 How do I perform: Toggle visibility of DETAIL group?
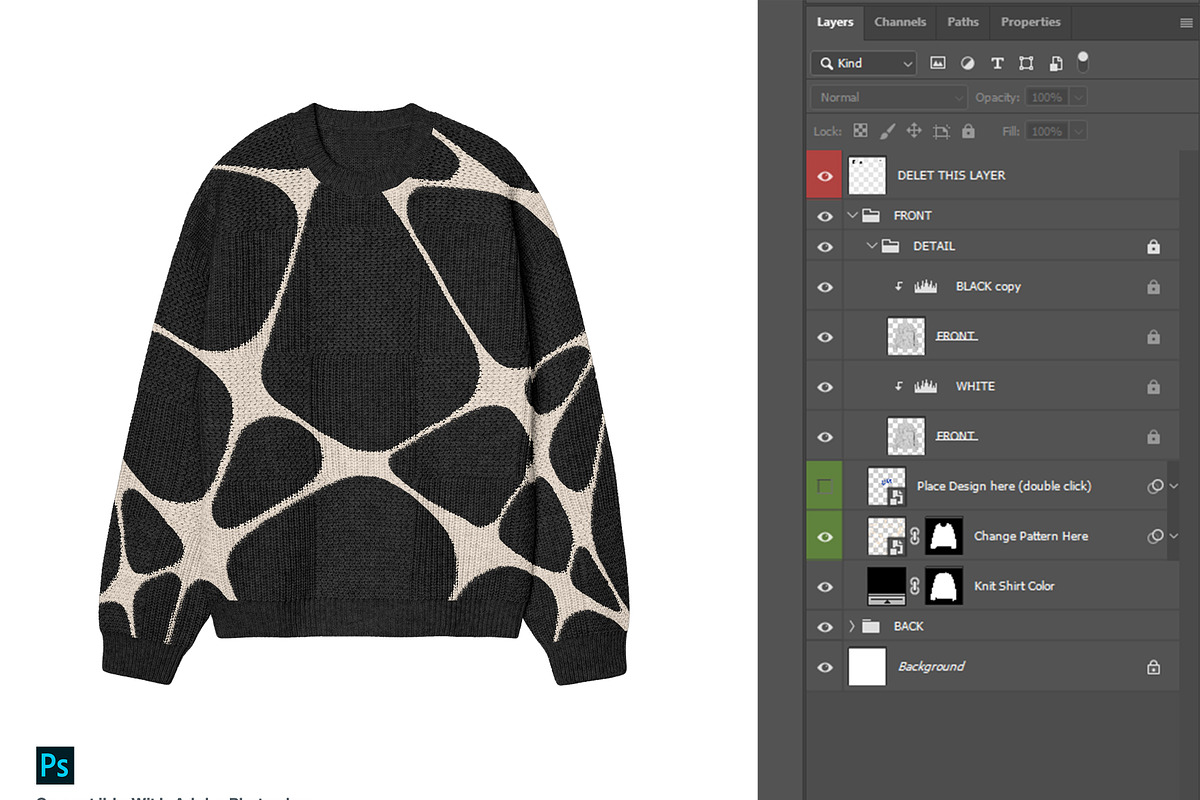point(825,246)
